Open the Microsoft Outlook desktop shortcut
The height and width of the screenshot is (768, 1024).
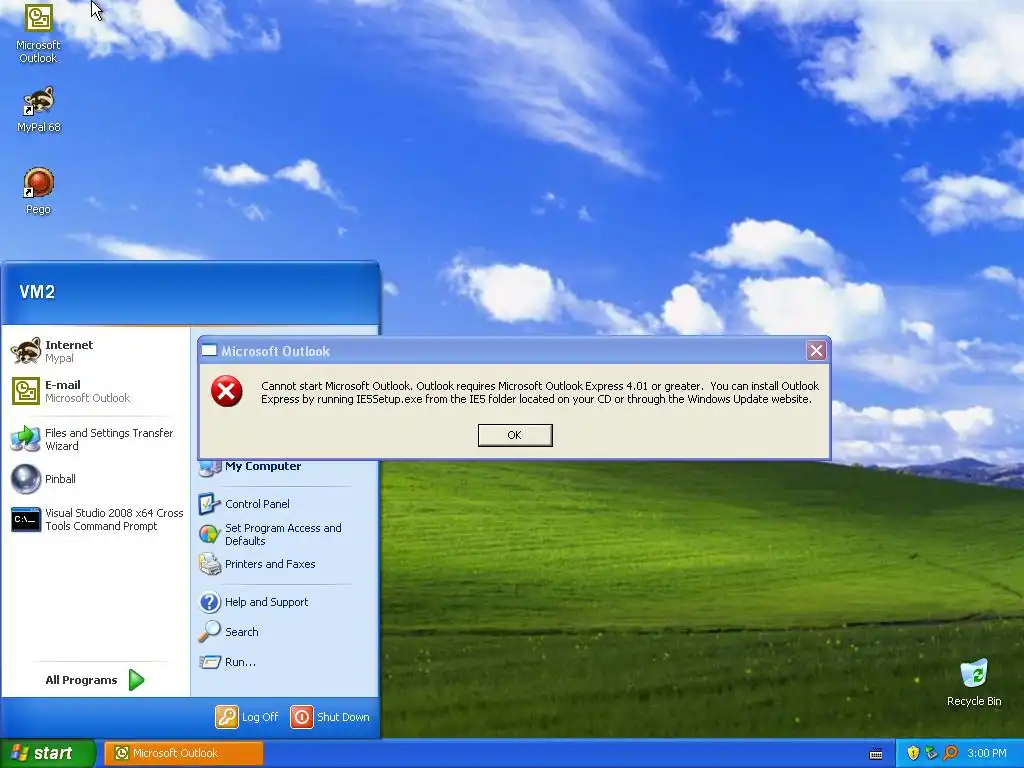38,33
